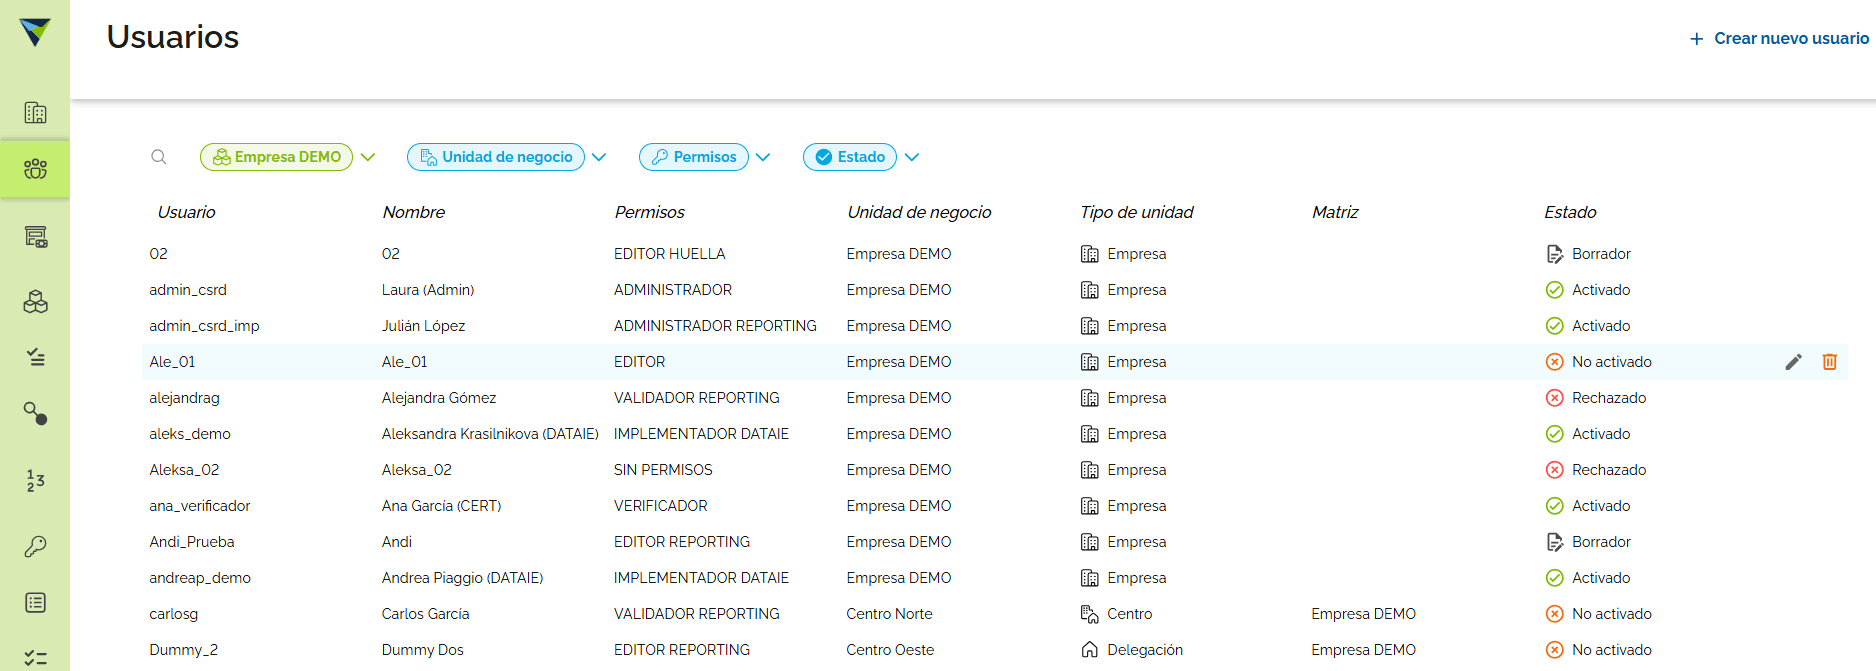This screenshot has width=1876, height=671.
Task: Open the companies building icon in sidebar
Action: pyautogui.click(x=35, y=113)
